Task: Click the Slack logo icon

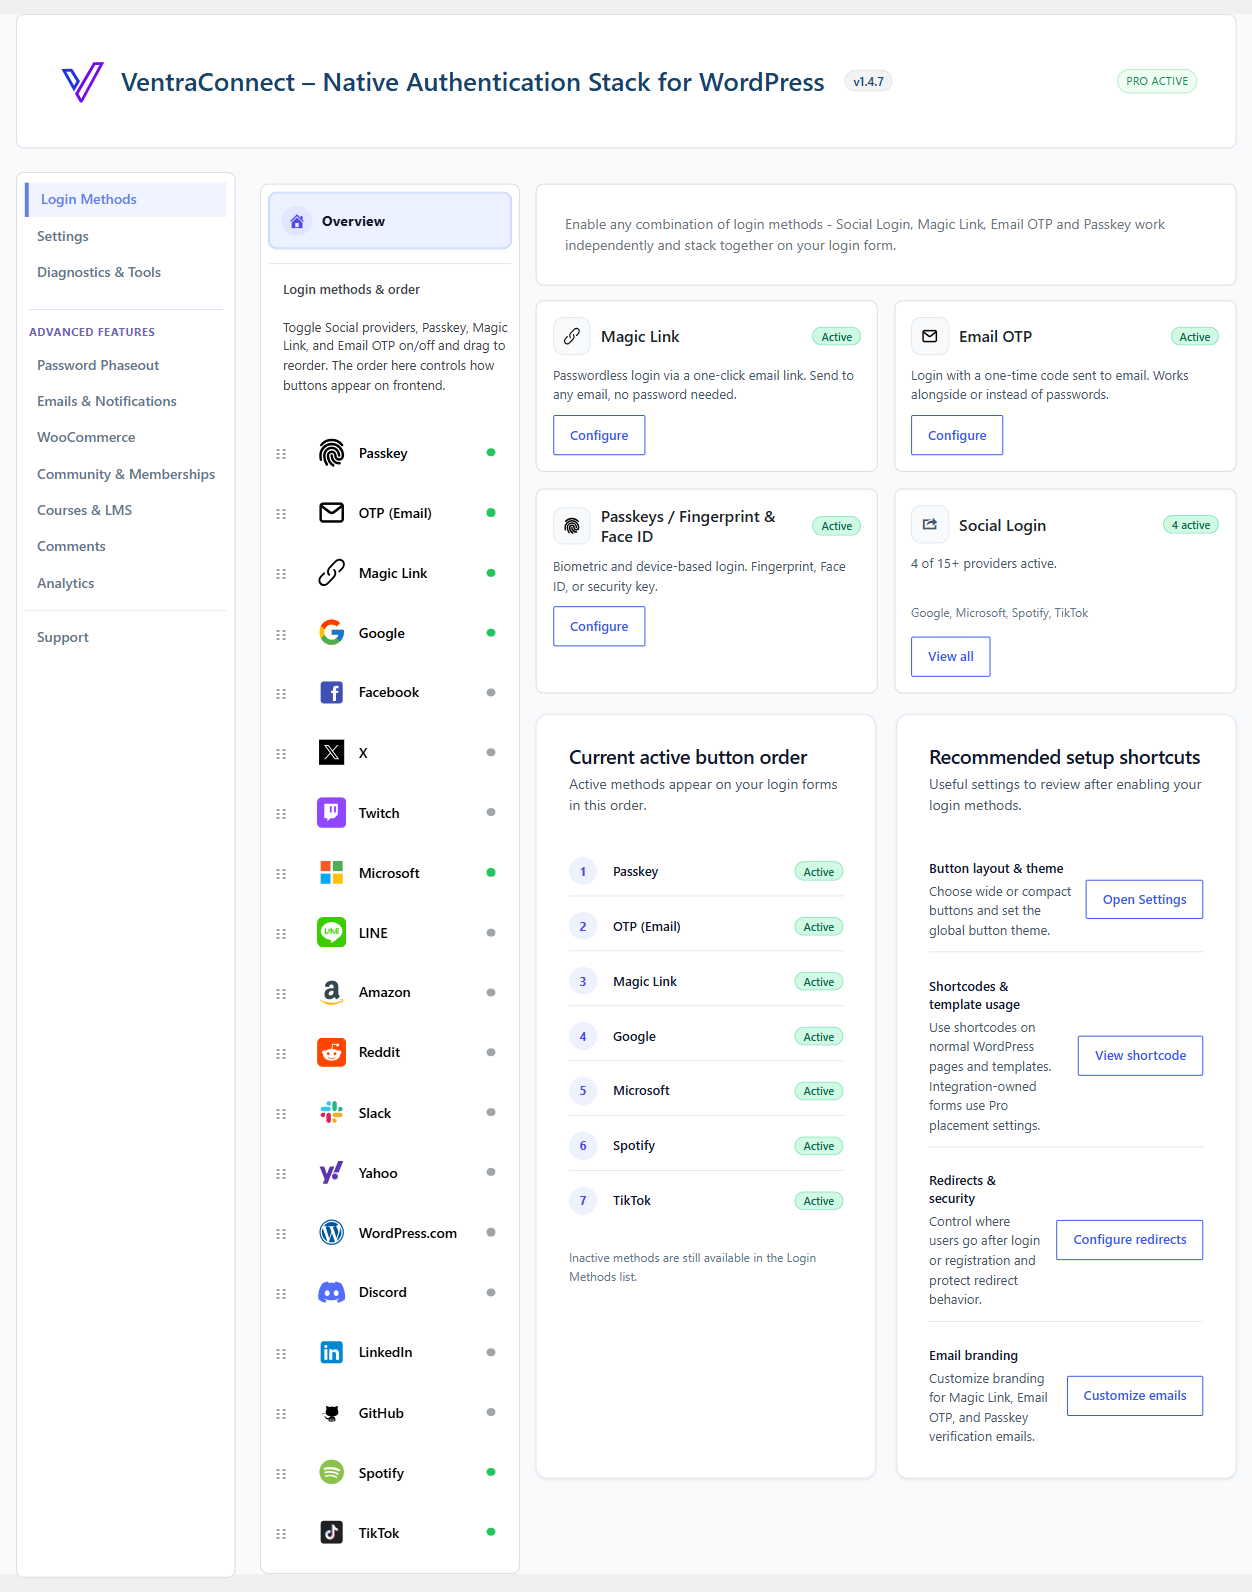Action: pyautogui.click(x=331, y=1112)
